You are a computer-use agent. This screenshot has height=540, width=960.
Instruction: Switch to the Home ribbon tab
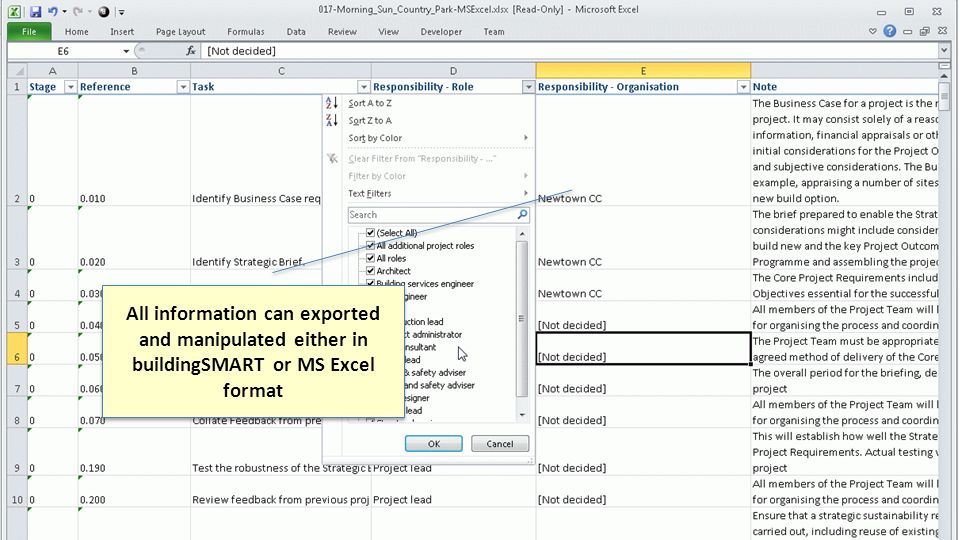pos(77,31)
